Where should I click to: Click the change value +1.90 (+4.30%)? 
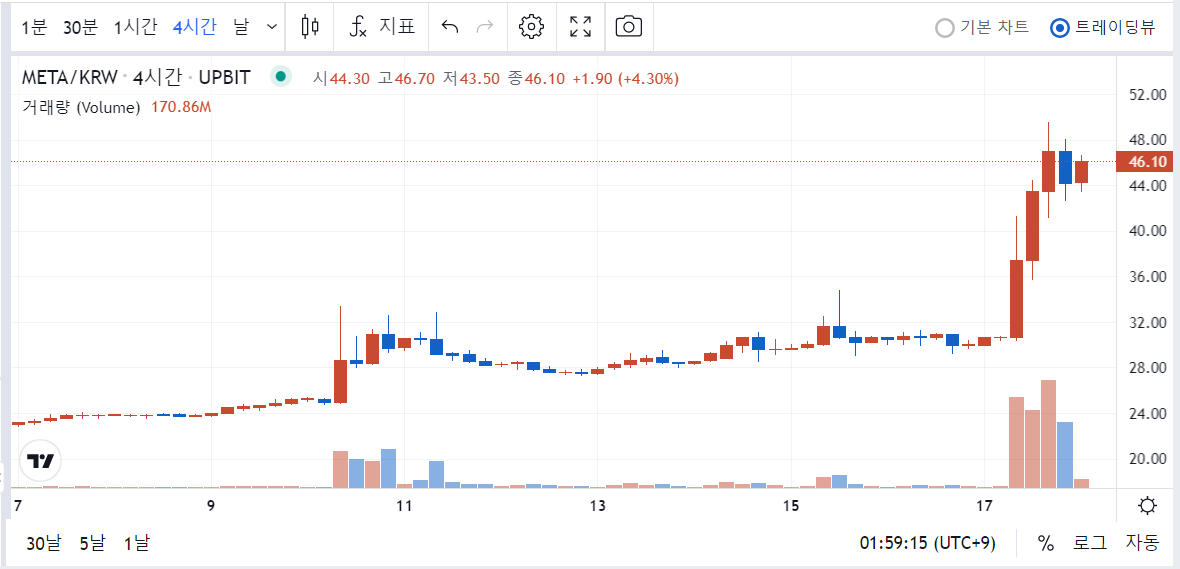pyautogui.click(x=626, y=78)
